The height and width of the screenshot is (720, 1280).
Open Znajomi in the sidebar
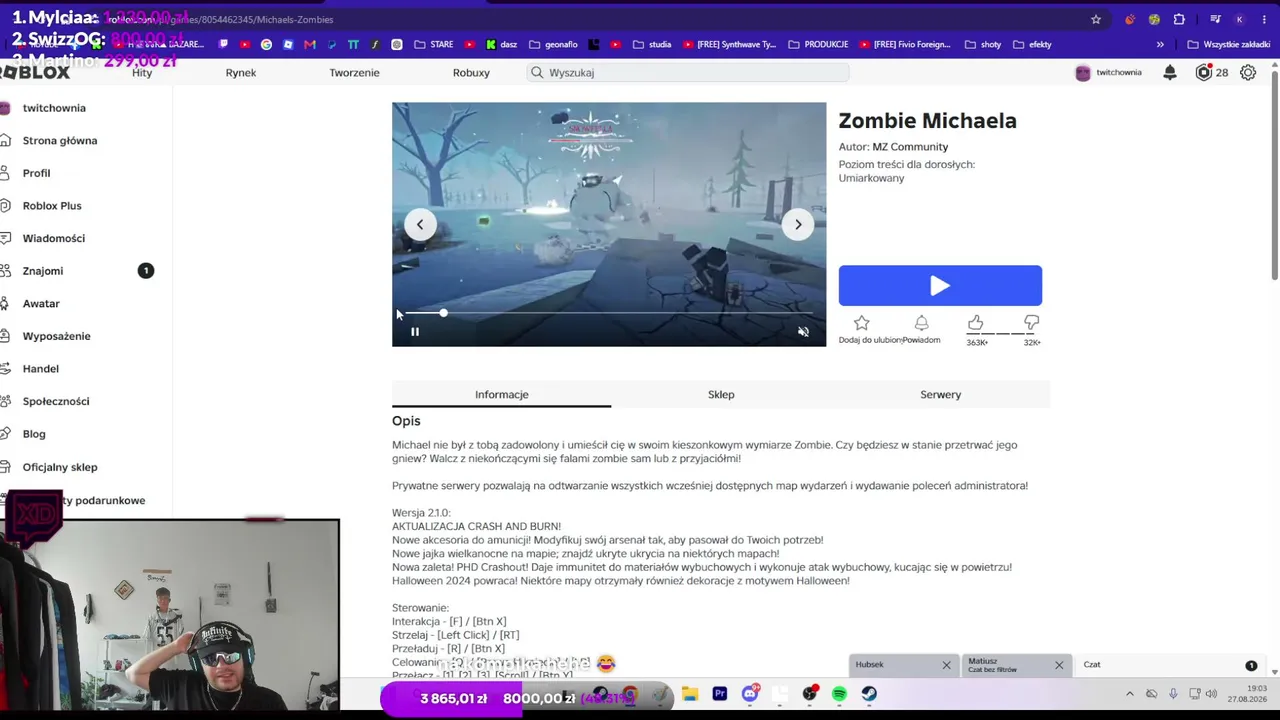click(43, 271)
